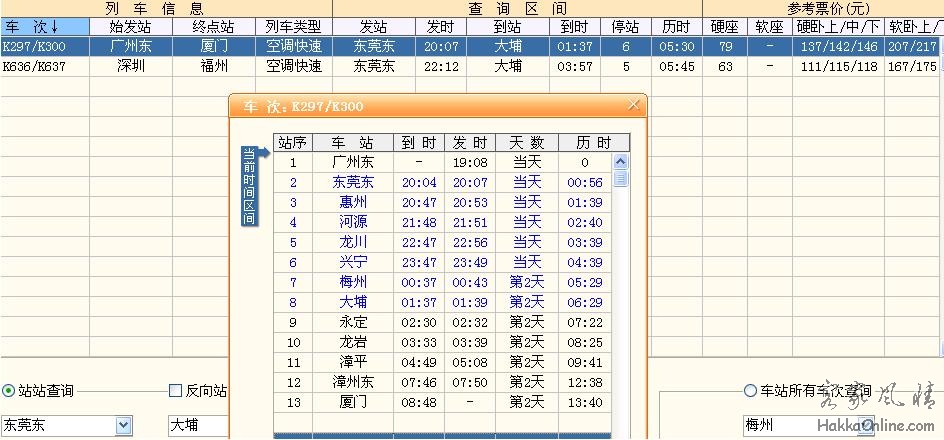
Task: Click the 车站 column header in popup
Action: coord(352,143)
